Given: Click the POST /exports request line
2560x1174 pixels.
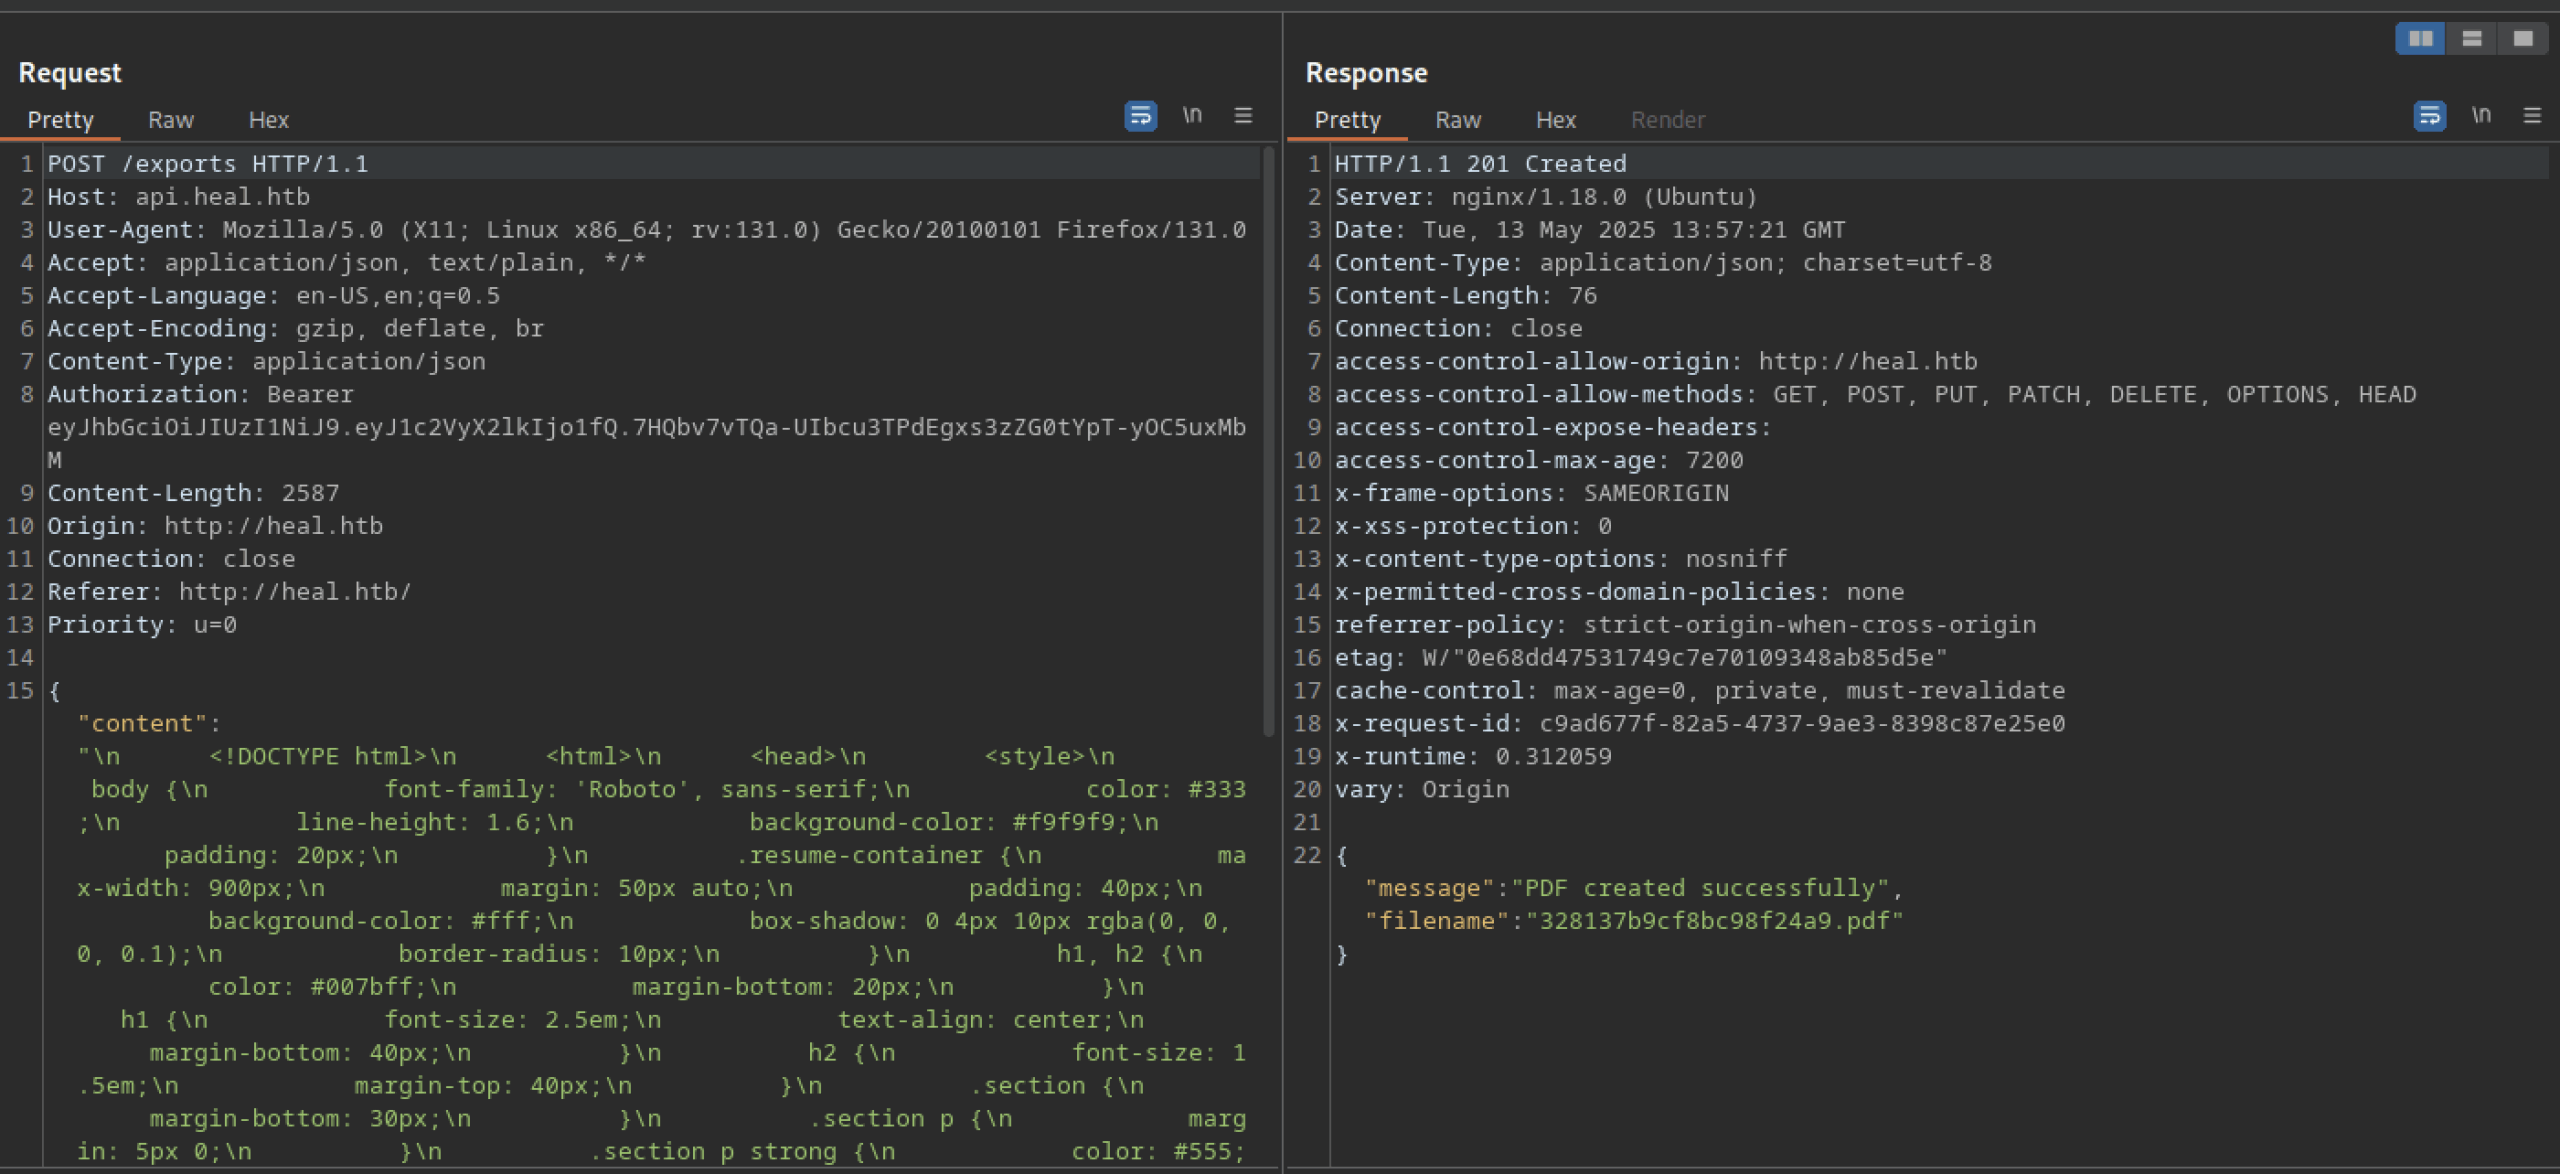Looking at the screenshot, I should pos(208,164).
